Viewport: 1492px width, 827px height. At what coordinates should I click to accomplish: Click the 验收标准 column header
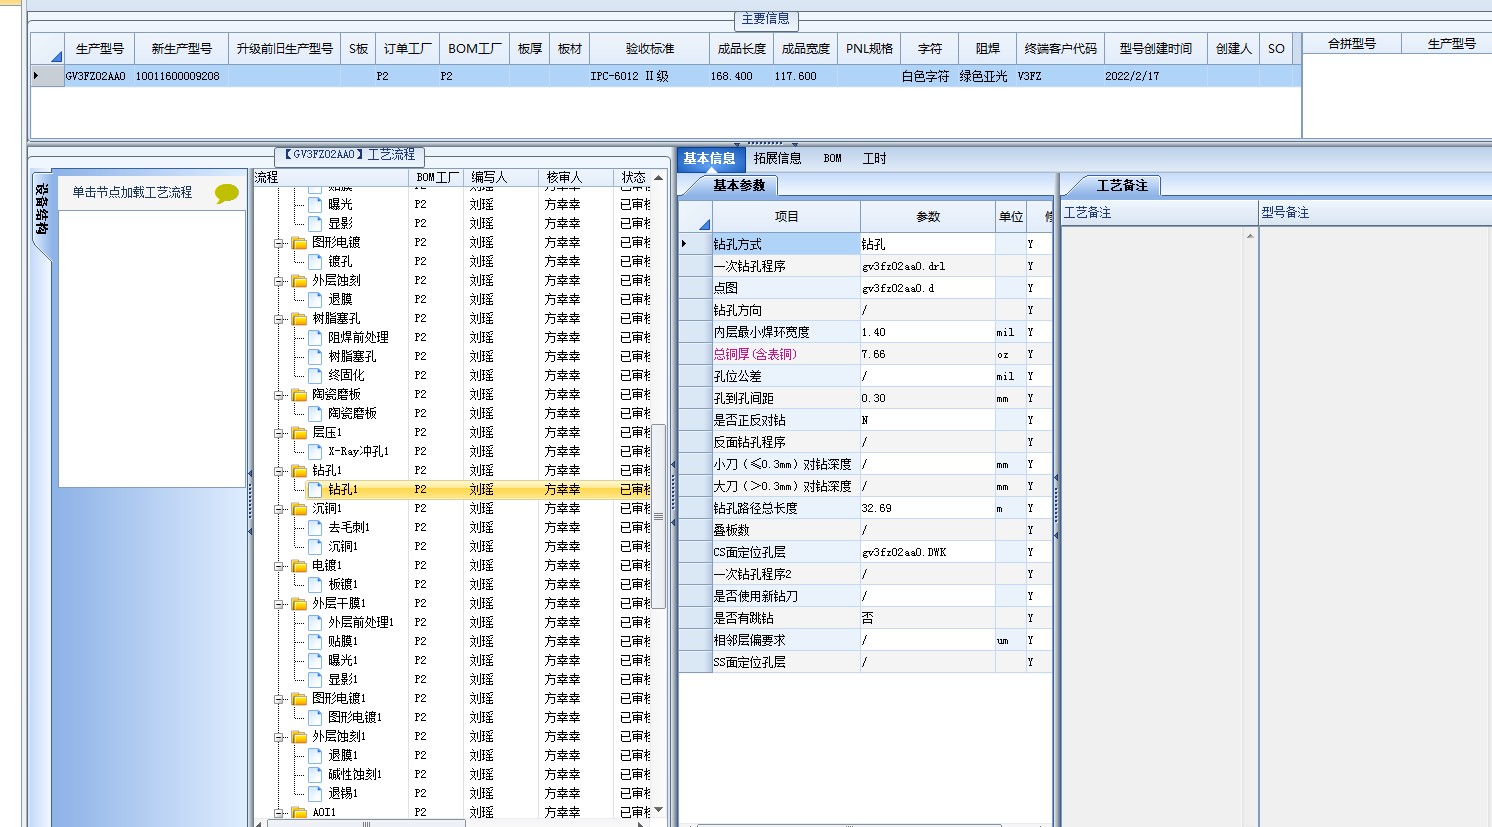(650, 48)
